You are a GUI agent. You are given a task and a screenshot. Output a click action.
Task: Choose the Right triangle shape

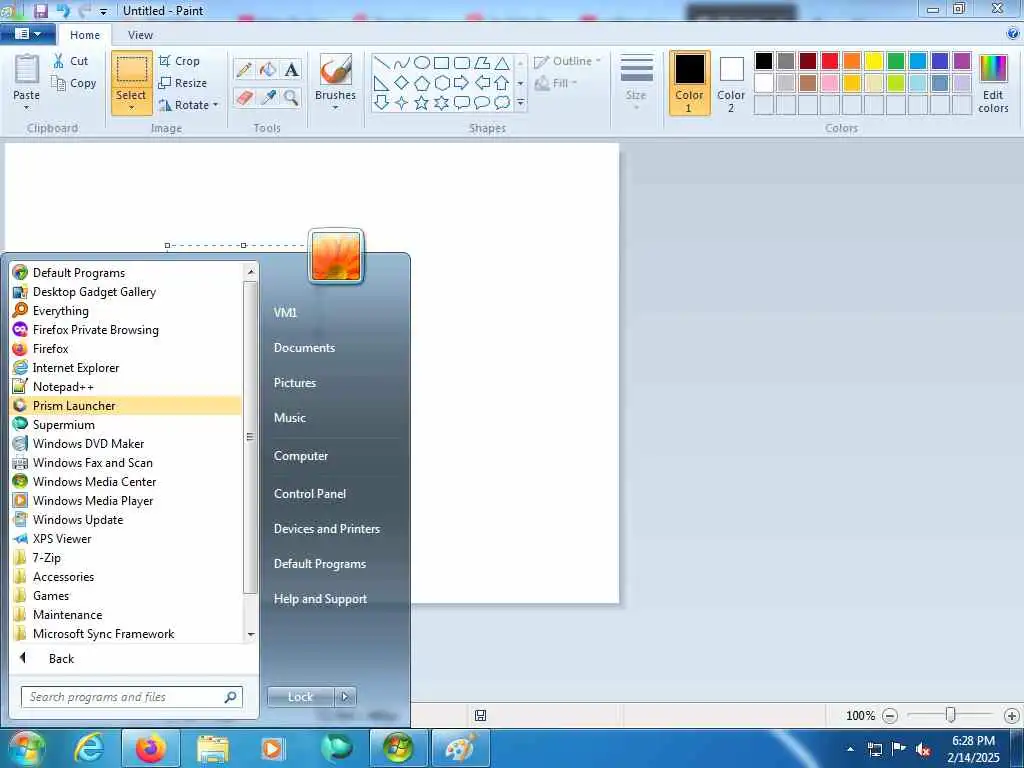(382, 83)
